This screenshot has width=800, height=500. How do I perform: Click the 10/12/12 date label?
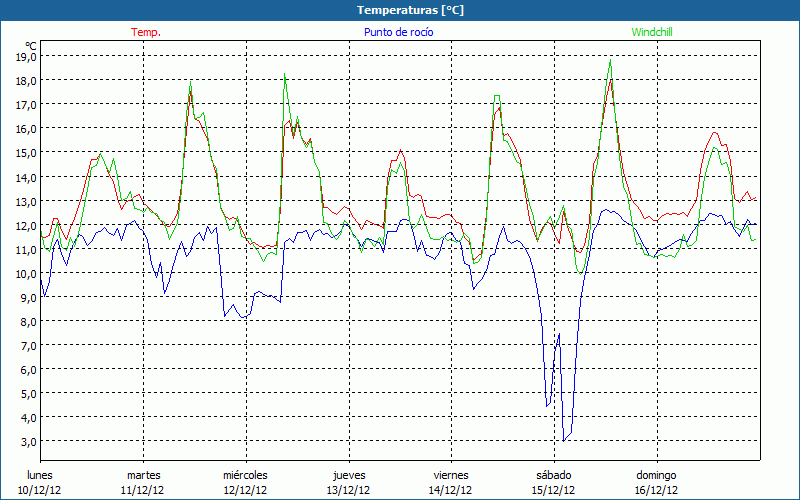[x=41, y=490]
